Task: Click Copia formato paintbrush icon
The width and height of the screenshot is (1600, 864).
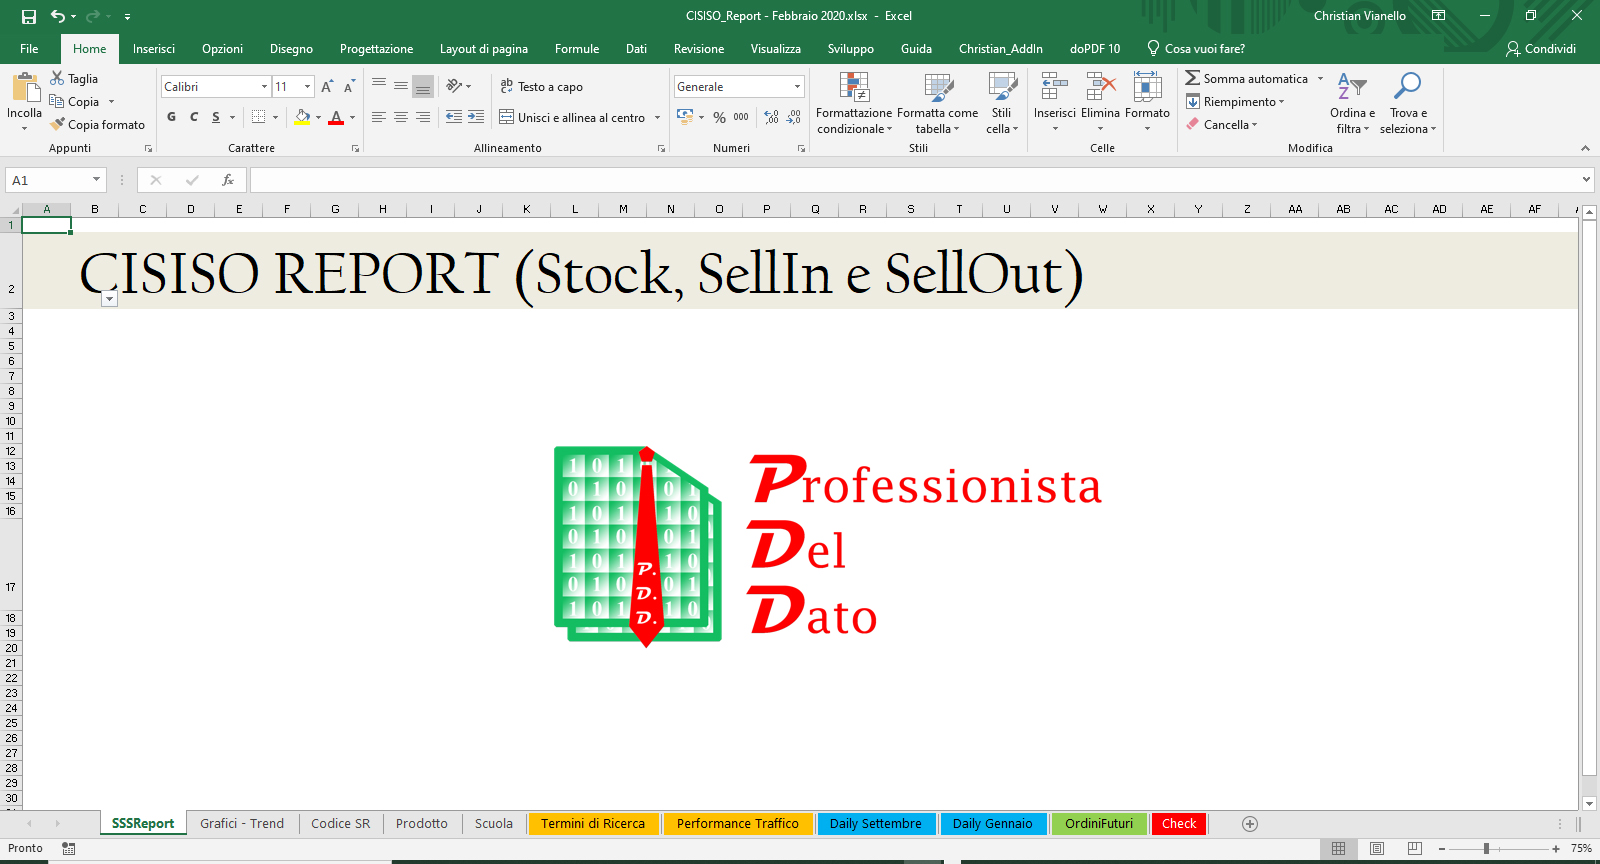Action: [58, 124]
